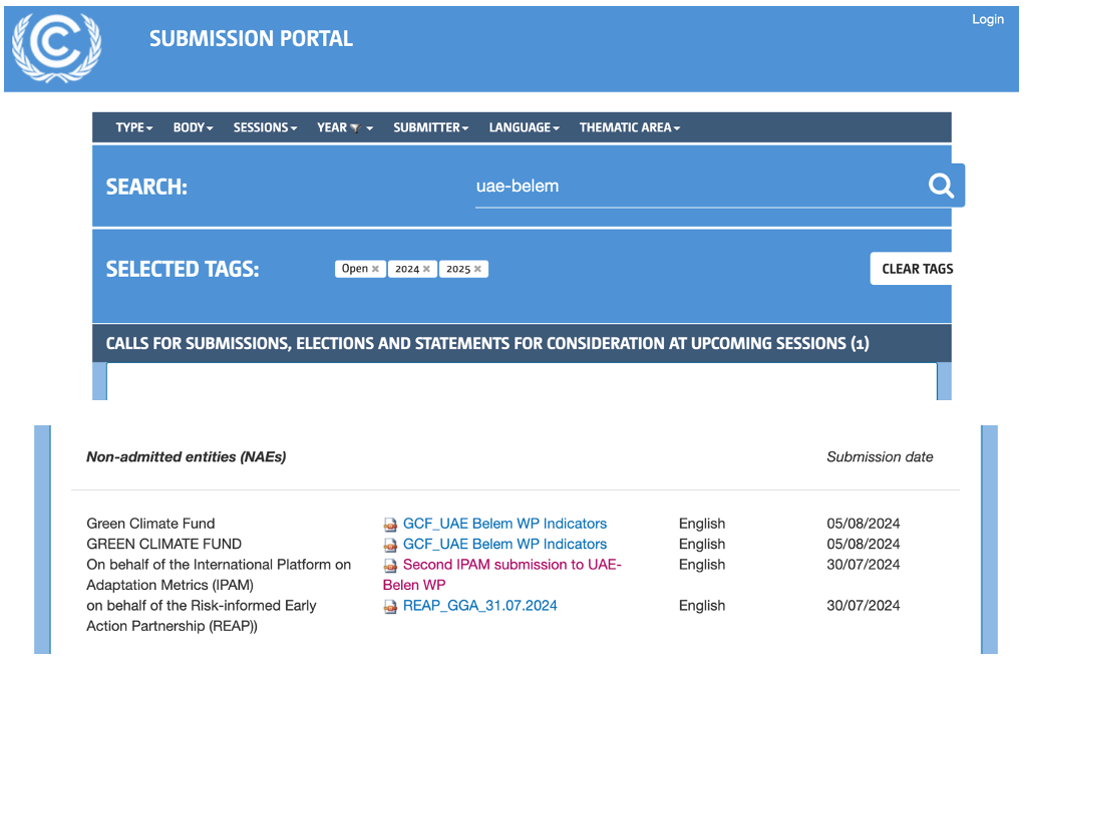Open the SUBMITTER filter menu
Screen dimensions: 1110x824
point(430,128)
